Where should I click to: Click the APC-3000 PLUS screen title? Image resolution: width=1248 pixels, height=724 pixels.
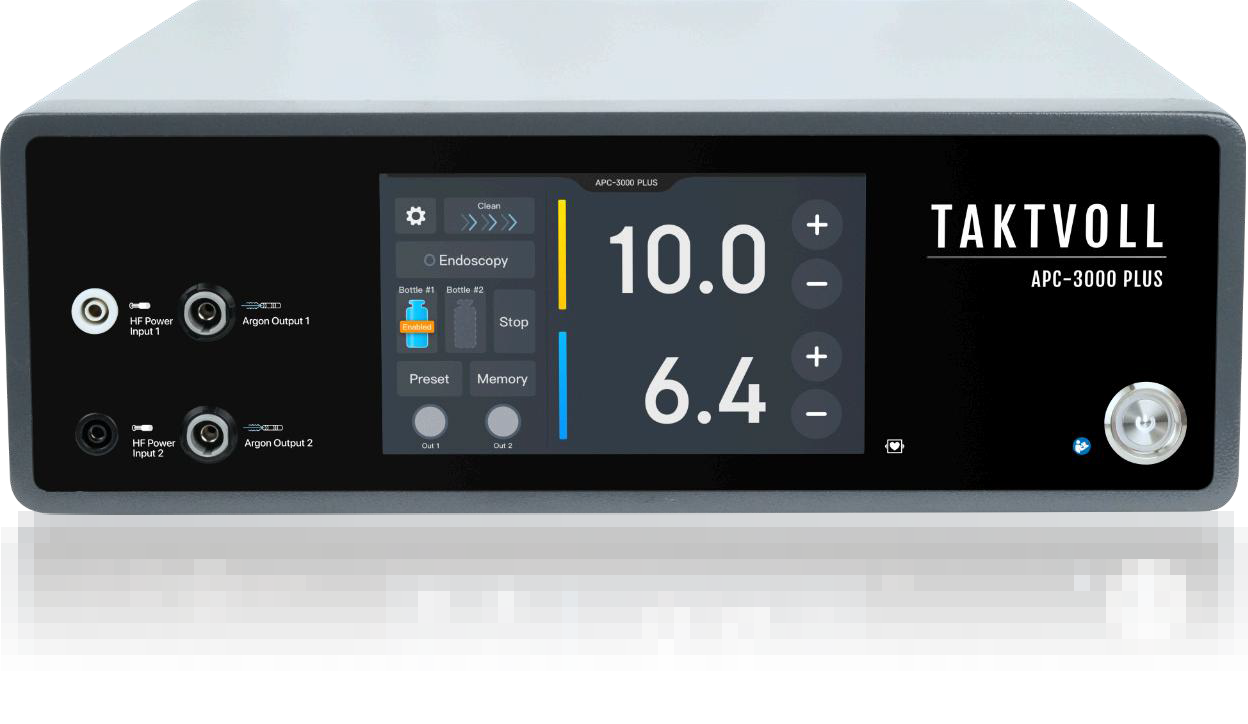pos(626,183)
